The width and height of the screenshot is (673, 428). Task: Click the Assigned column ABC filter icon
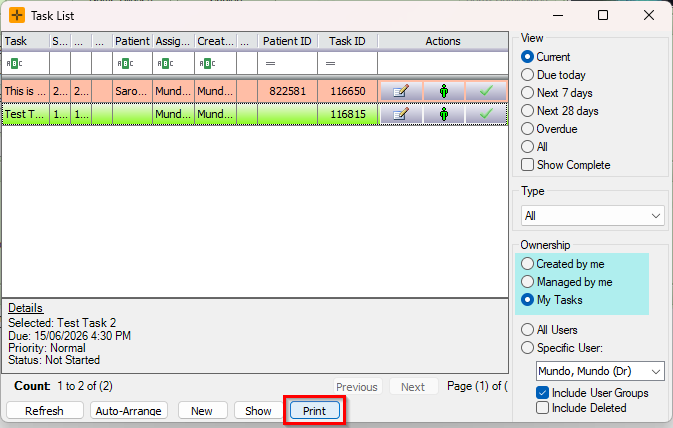coord(165,64)
